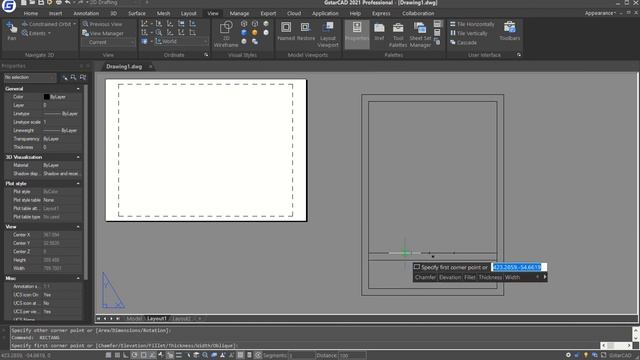Switch to the Surface ribbon tab

point(137,13)
